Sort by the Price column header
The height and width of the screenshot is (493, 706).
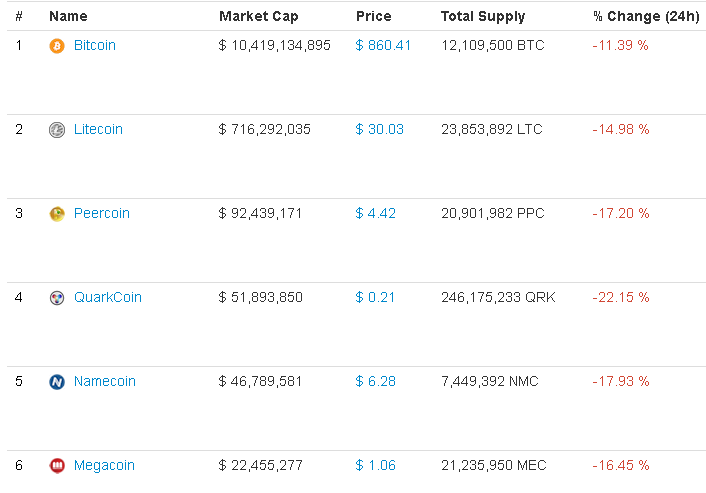pos(373,17)
